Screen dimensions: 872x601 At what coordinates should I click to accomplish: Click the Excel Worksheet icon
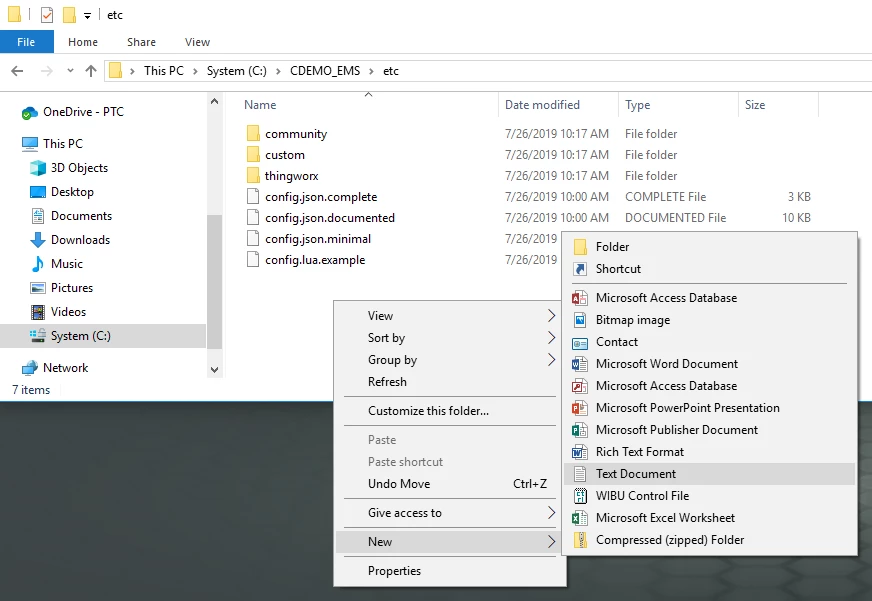(x=580, y=518)
